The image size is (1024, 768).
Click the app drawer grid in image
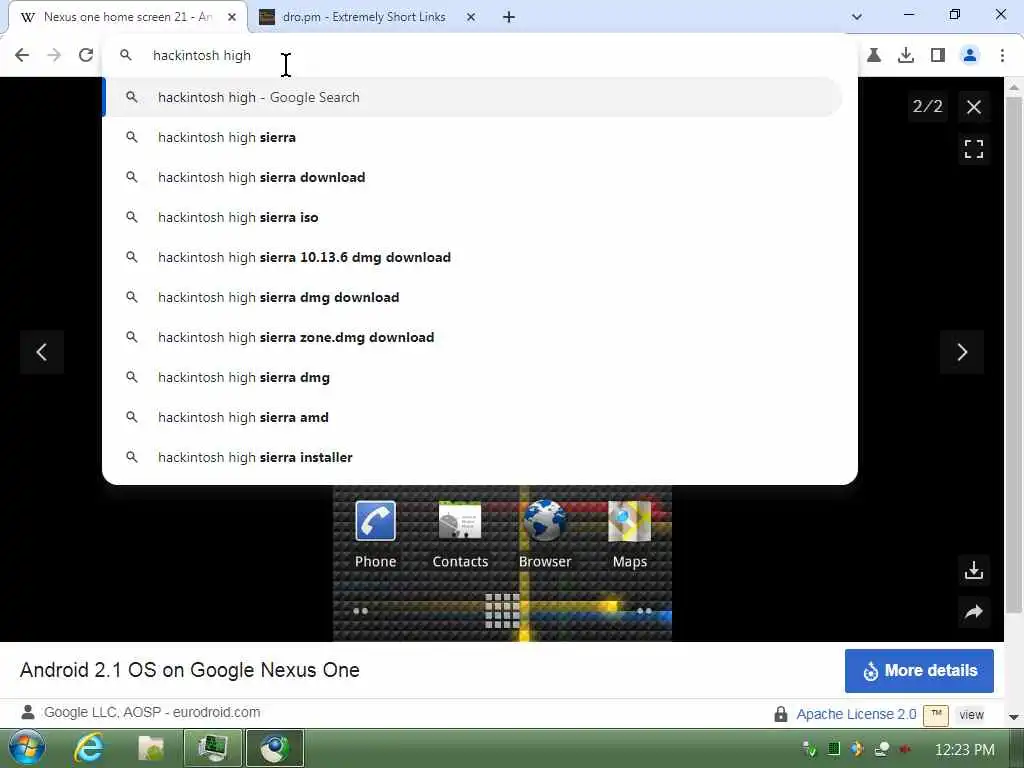click(502, 611)
